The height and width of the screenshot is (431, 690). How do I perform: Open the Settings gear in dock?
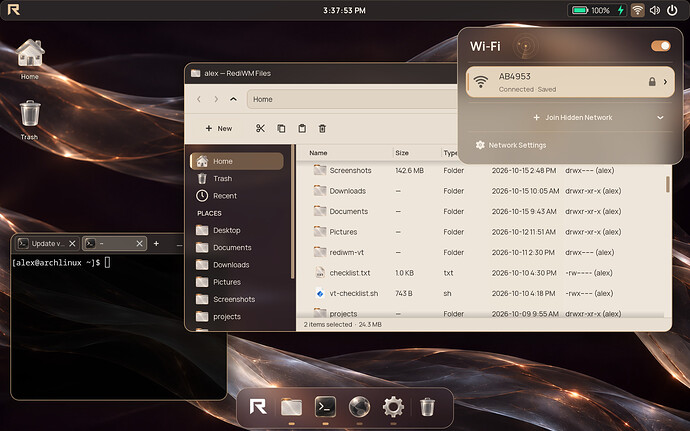pos(393,407)
